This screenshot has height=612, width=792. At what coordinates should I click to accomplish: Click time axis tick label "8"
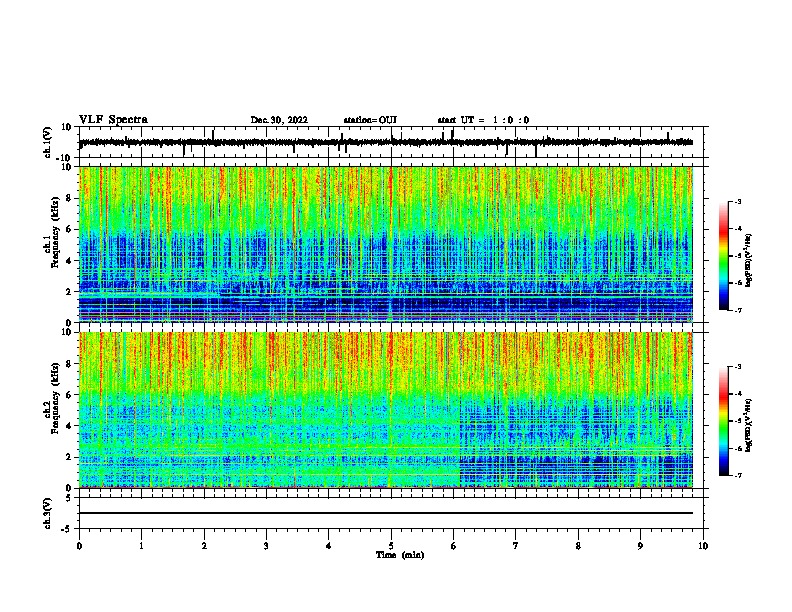[x=578, y=546]
